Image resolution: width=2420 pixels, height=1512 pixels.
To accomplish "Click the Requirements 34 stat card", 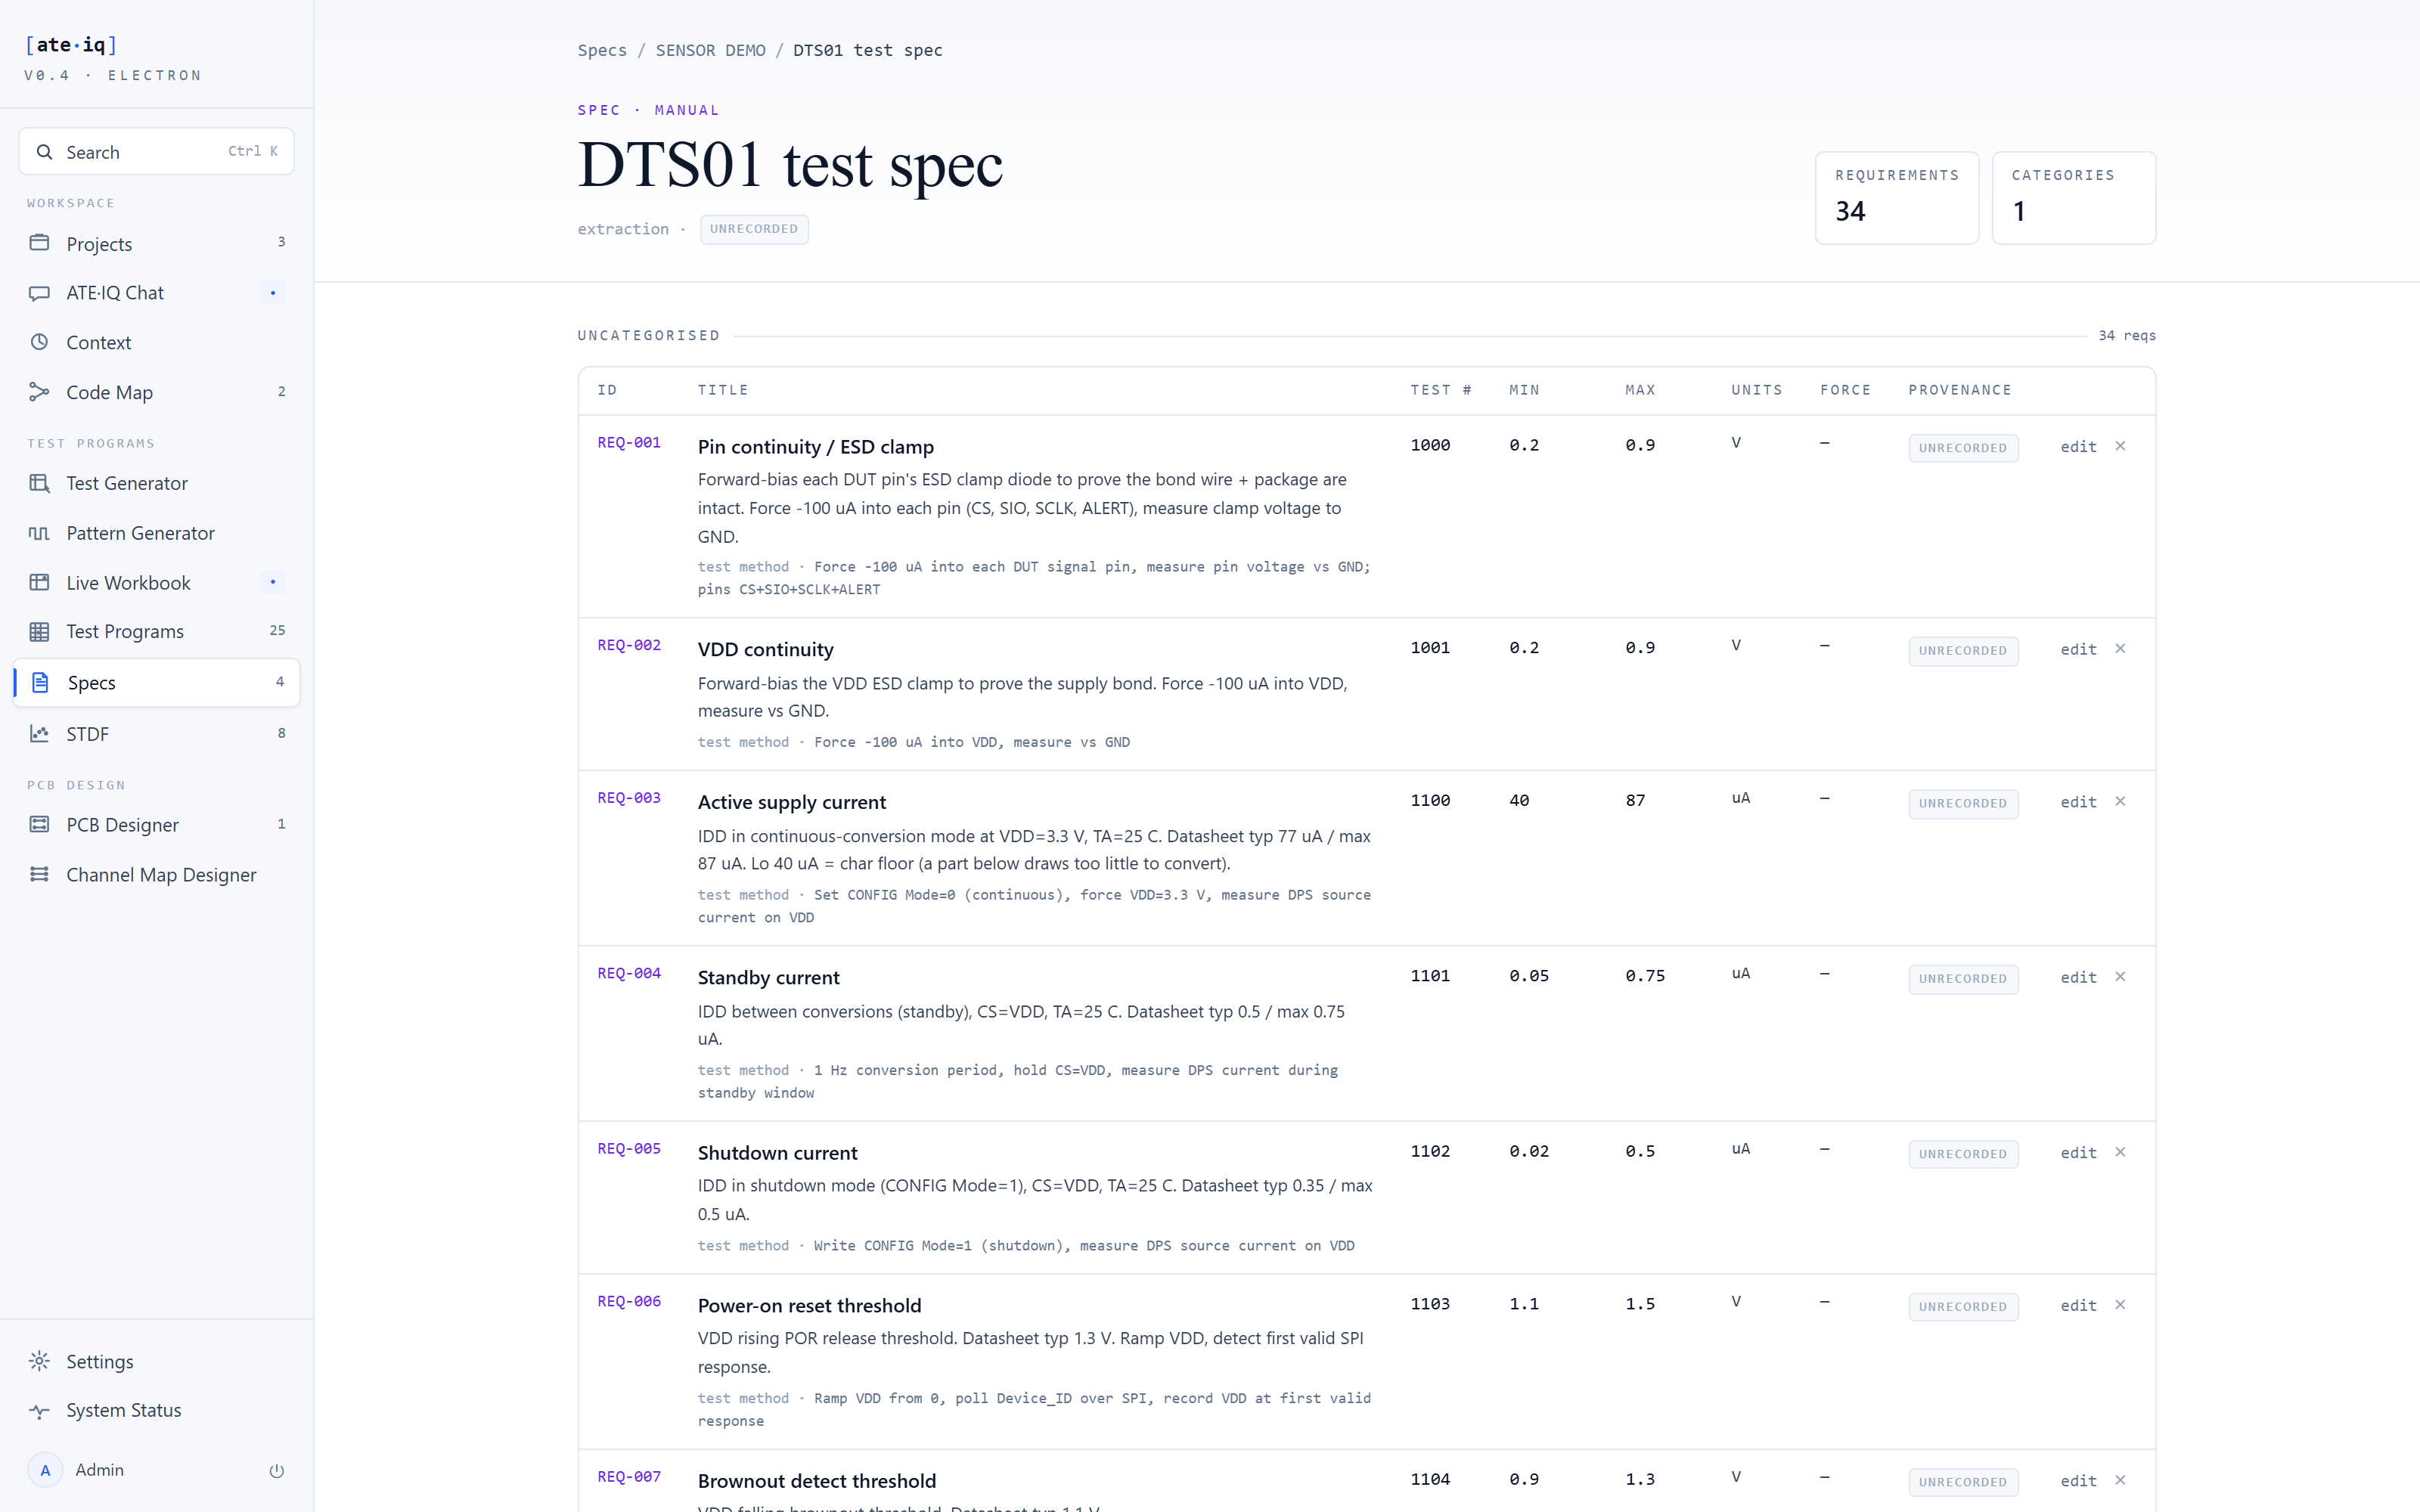I will pos(1896,198).
